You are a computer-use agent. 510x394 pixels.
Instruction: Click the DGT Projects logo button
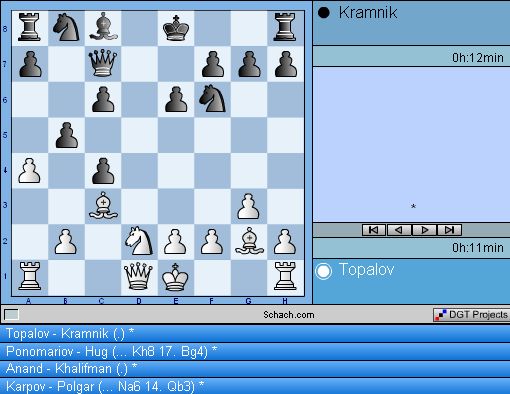point(471,314)
